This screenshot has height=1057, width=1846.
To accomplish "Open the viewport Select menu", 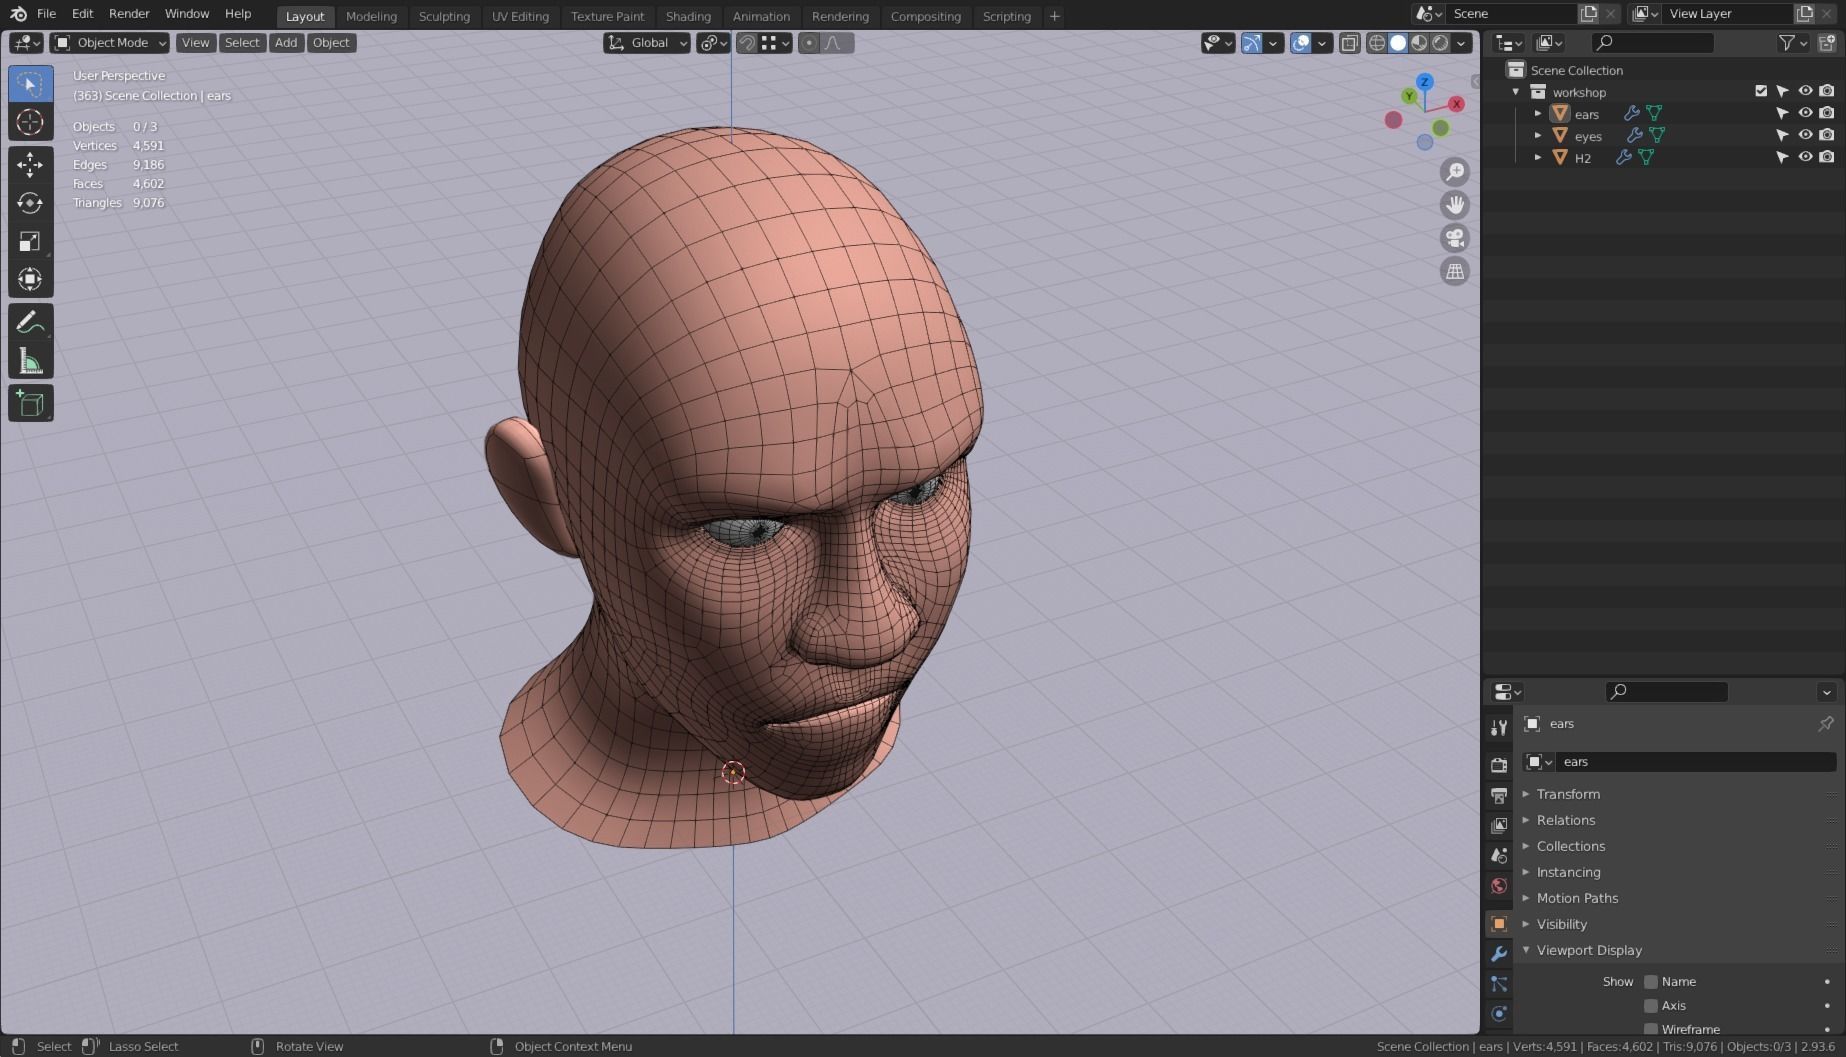I will tap(242, 43).
